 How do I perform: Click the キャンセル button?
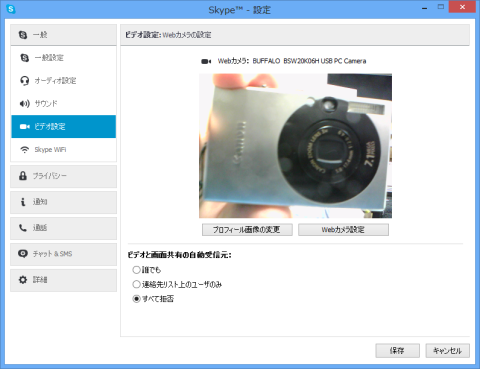point(448,351)
